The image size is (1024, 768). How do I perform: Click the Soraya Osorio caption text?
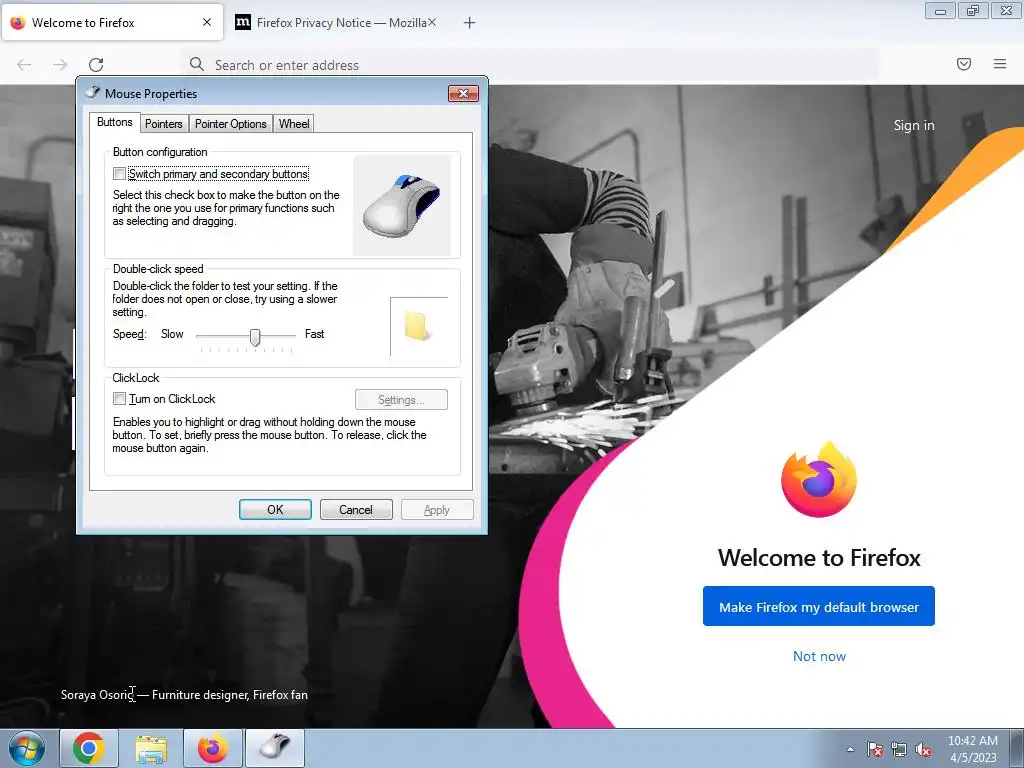click(x=184, y=695)
